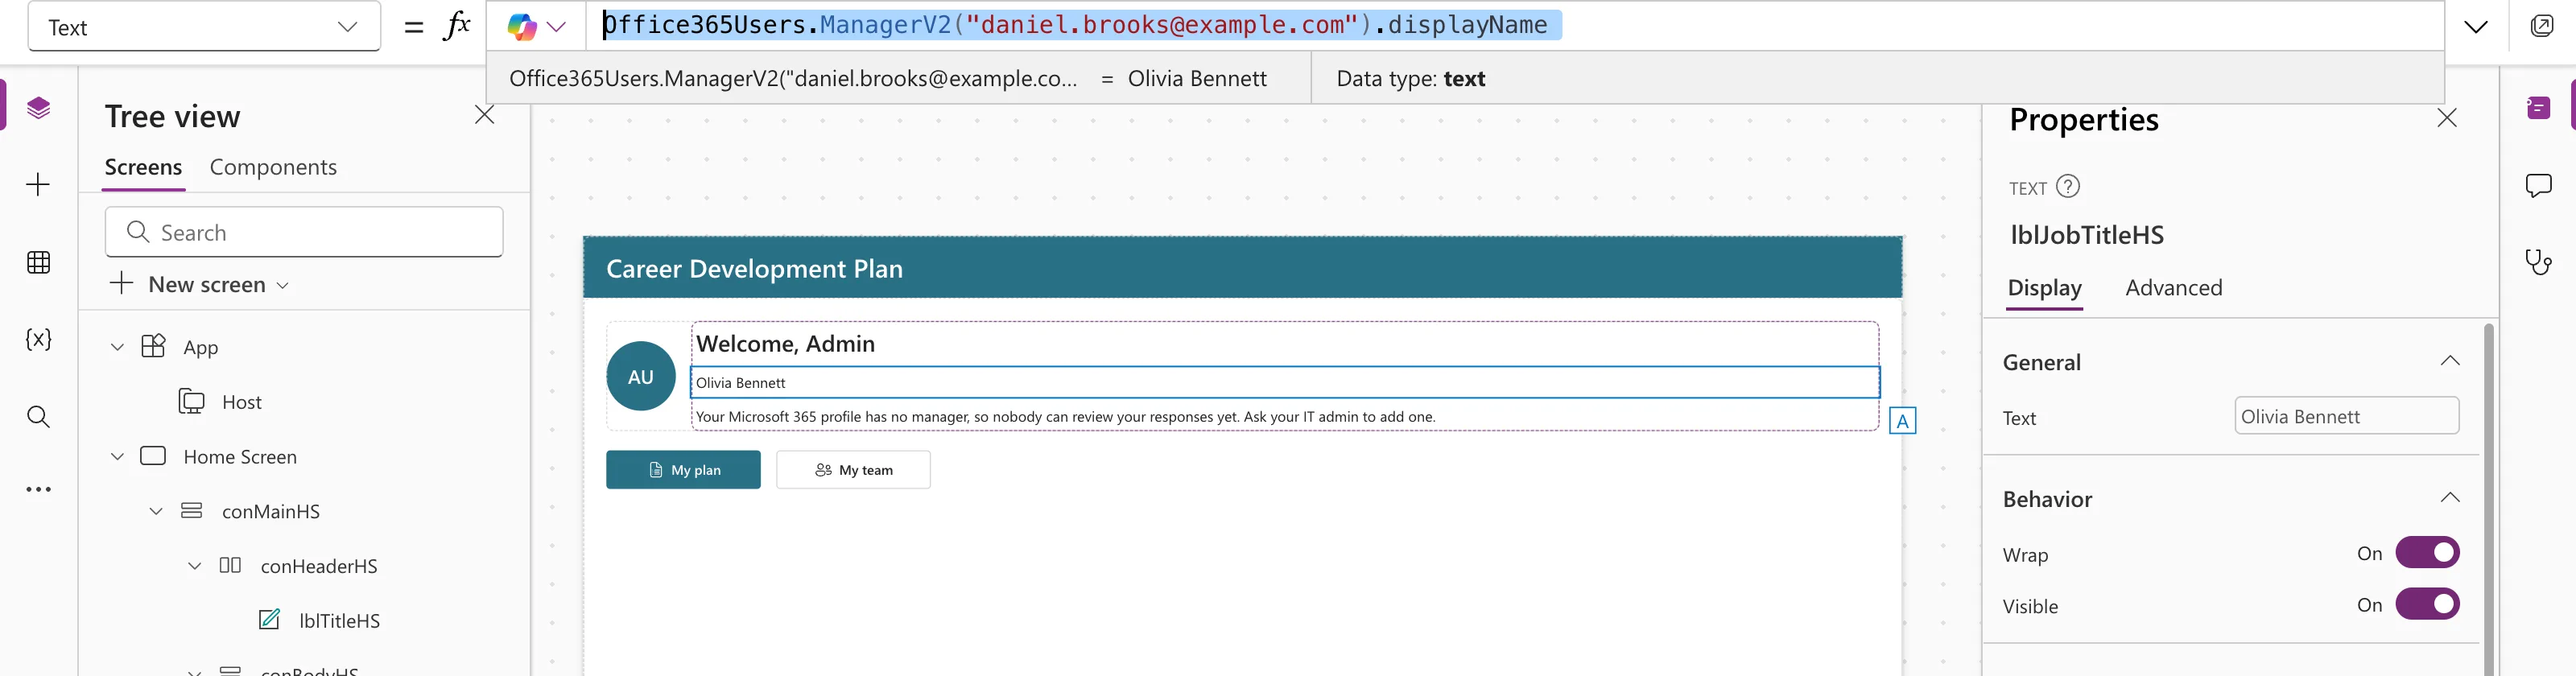This screenshot has height=676, width=2576.
Task: Expand the formula bar chevron
Action: coord(2476,27)
